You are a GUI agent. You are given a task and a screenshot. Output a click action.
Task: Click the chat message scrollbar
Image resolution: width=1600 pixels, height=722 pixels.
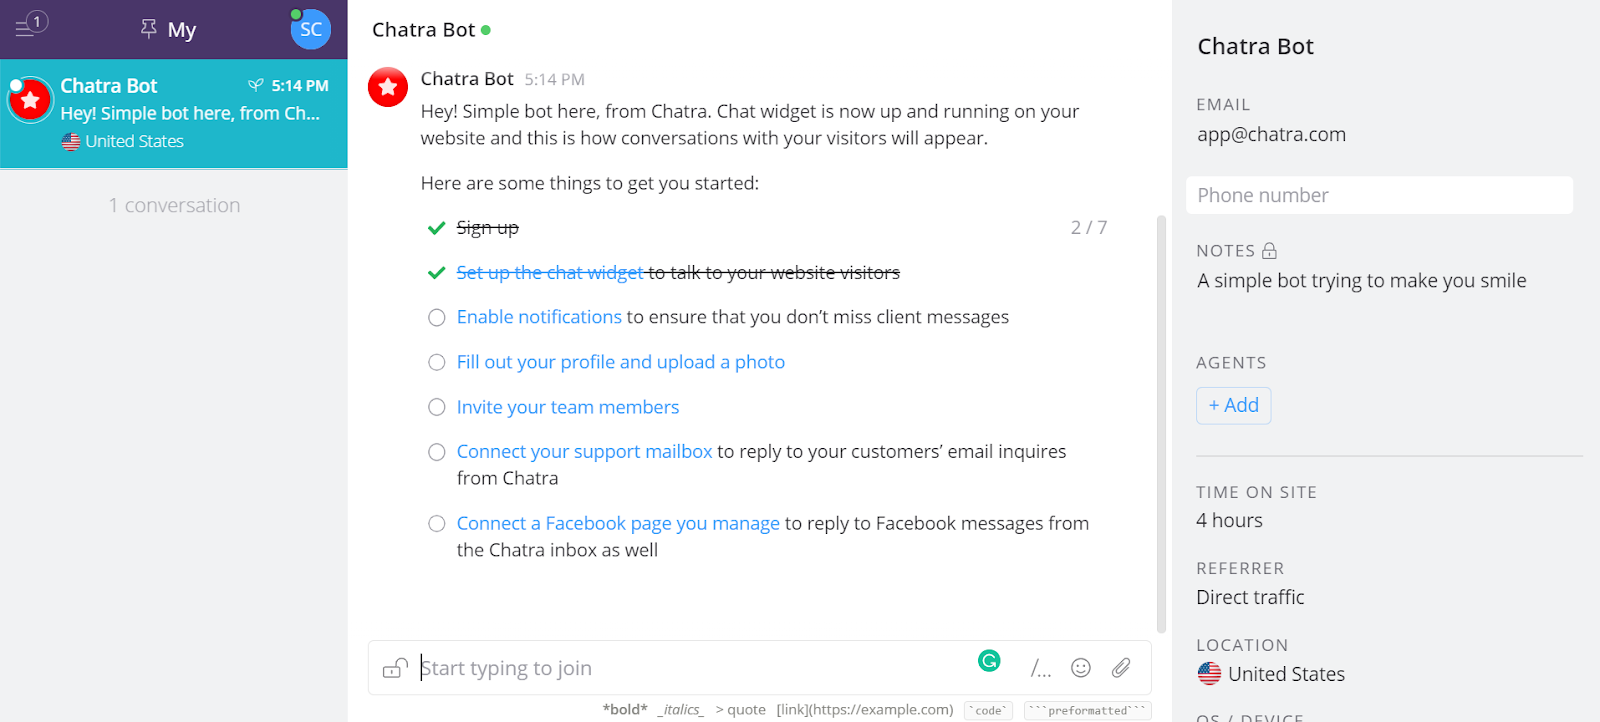[1161, 424]
